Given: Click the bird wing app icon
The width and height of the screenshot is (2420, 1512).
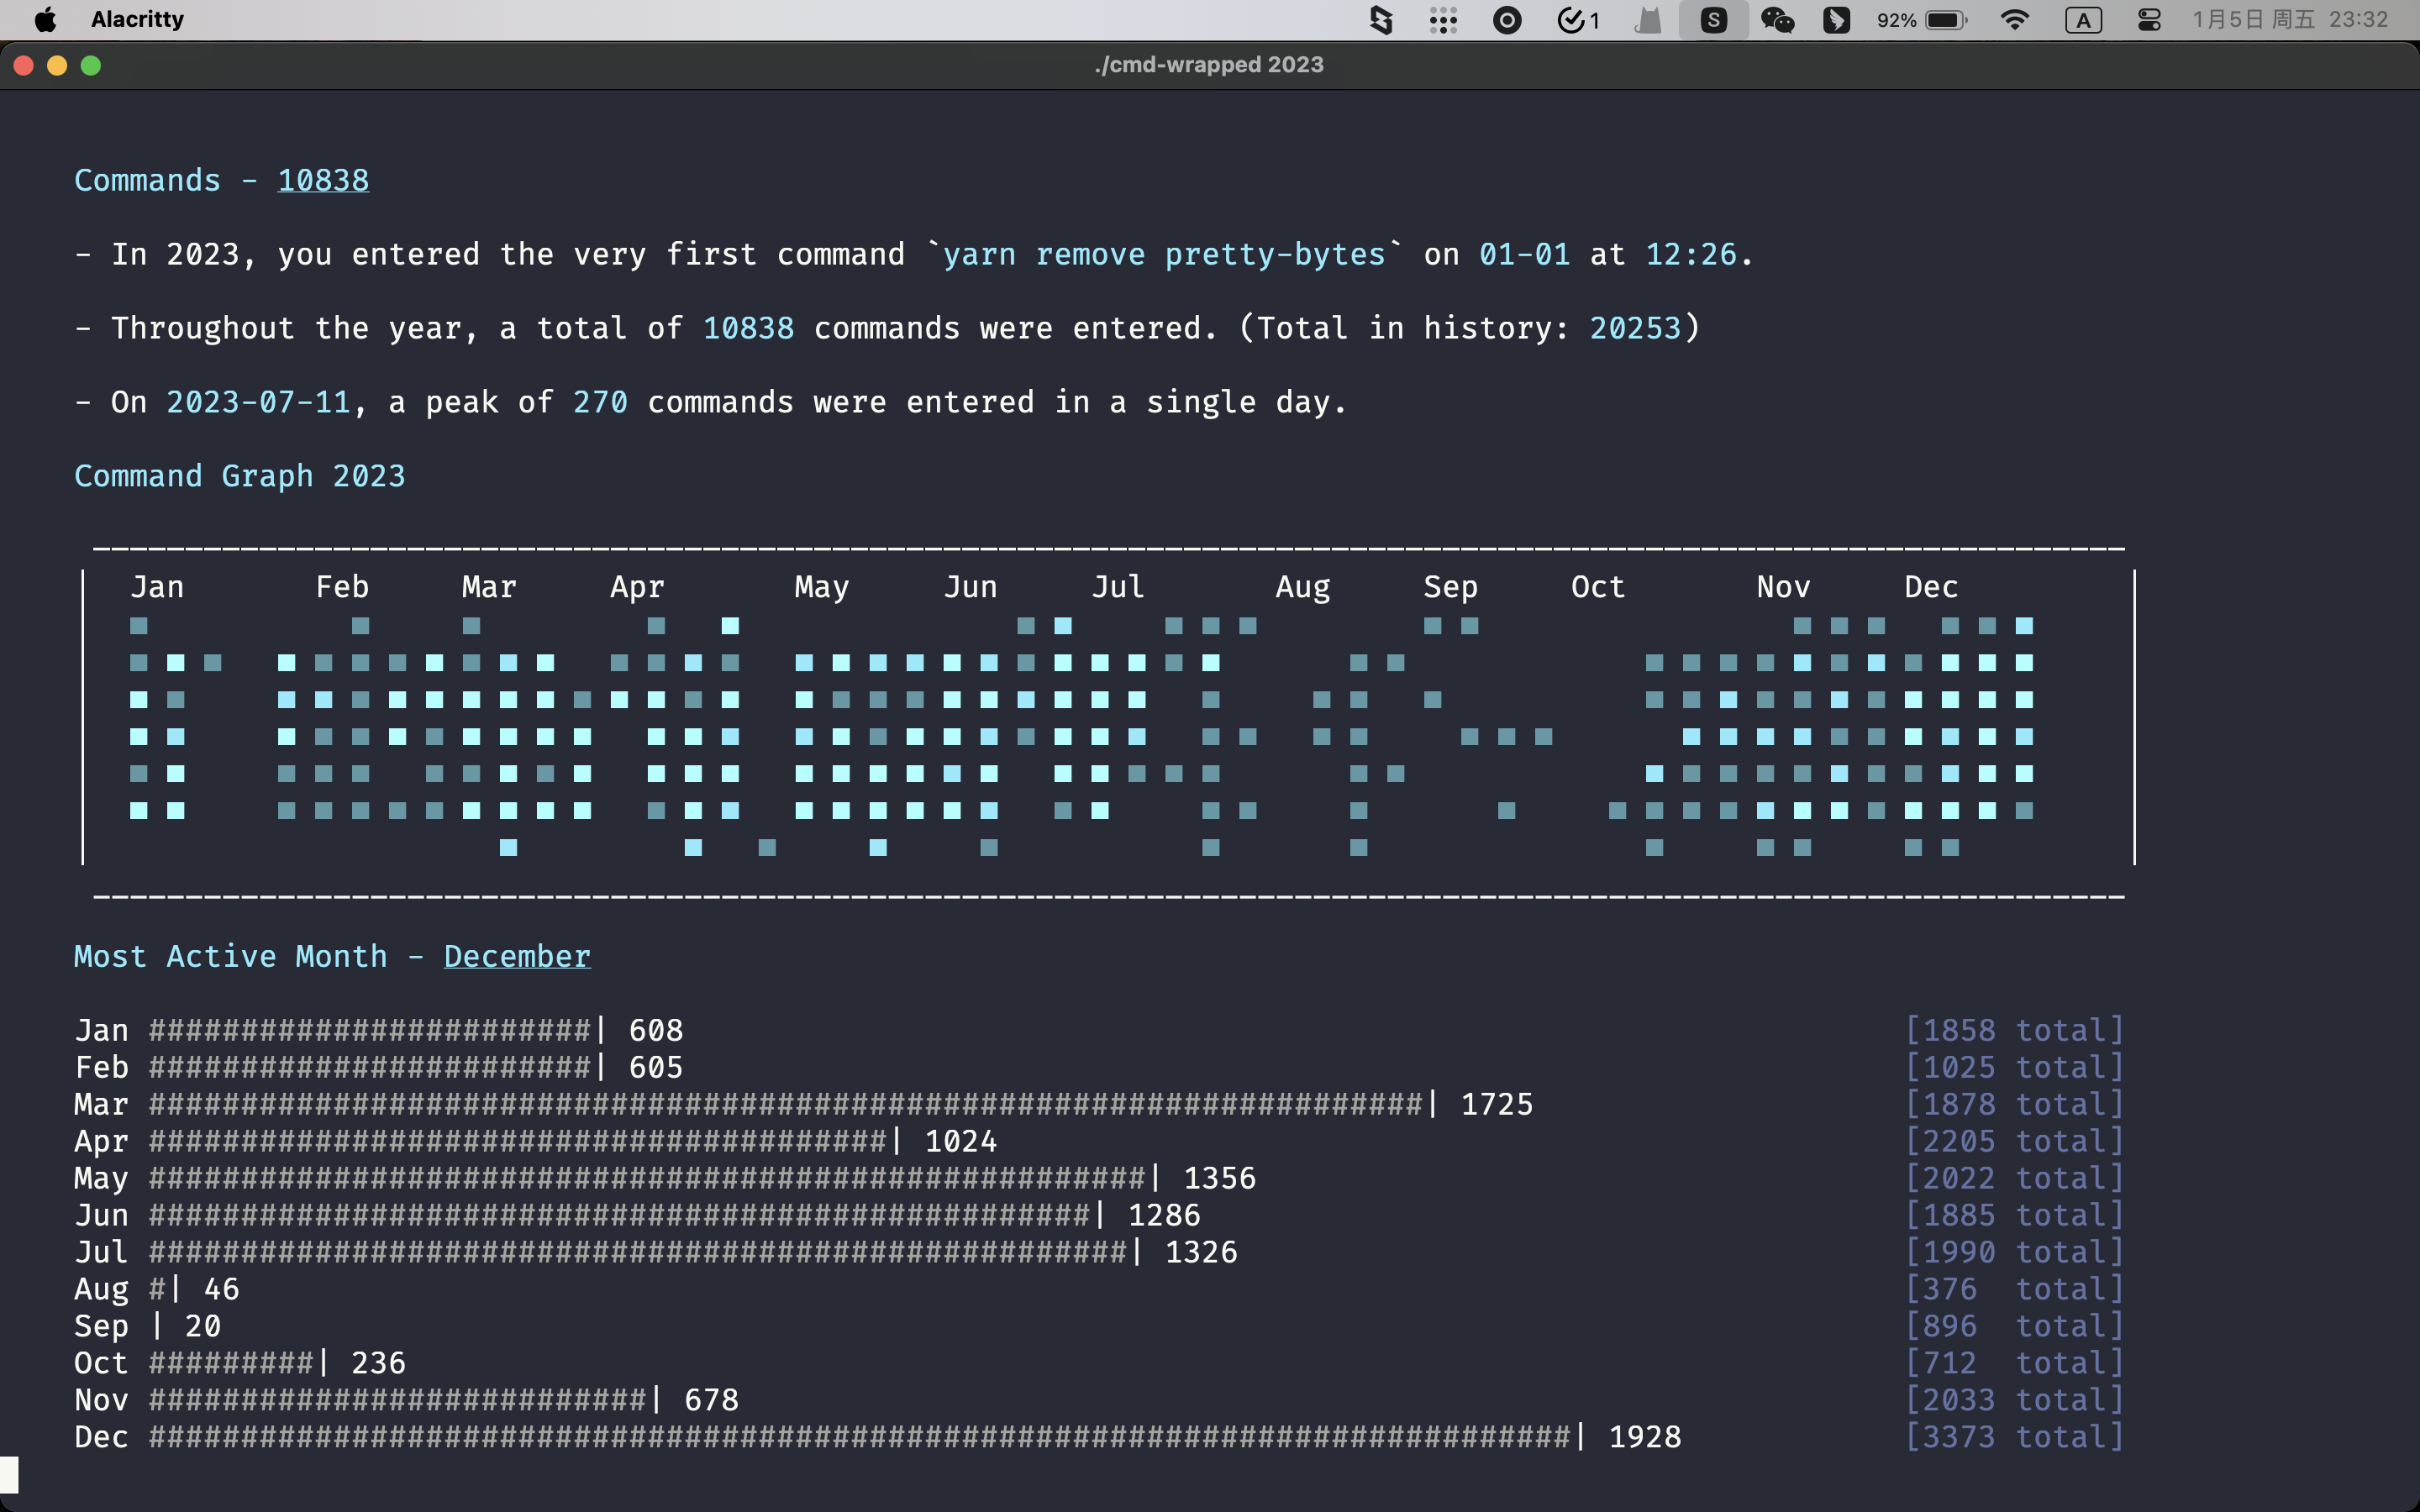Looking at the screenshot, I should [x=1836, y=20].
